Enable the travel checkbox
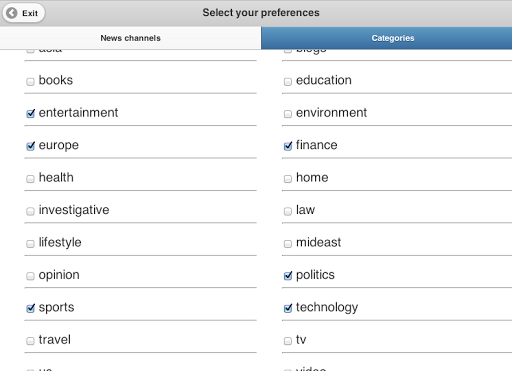Screen dimensions: 512x371 30,341
